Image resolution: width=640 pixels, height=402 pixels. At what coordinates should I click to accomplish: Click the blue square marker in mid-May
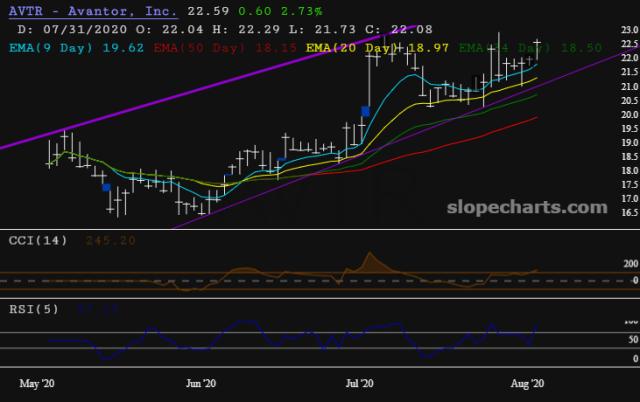106,187
